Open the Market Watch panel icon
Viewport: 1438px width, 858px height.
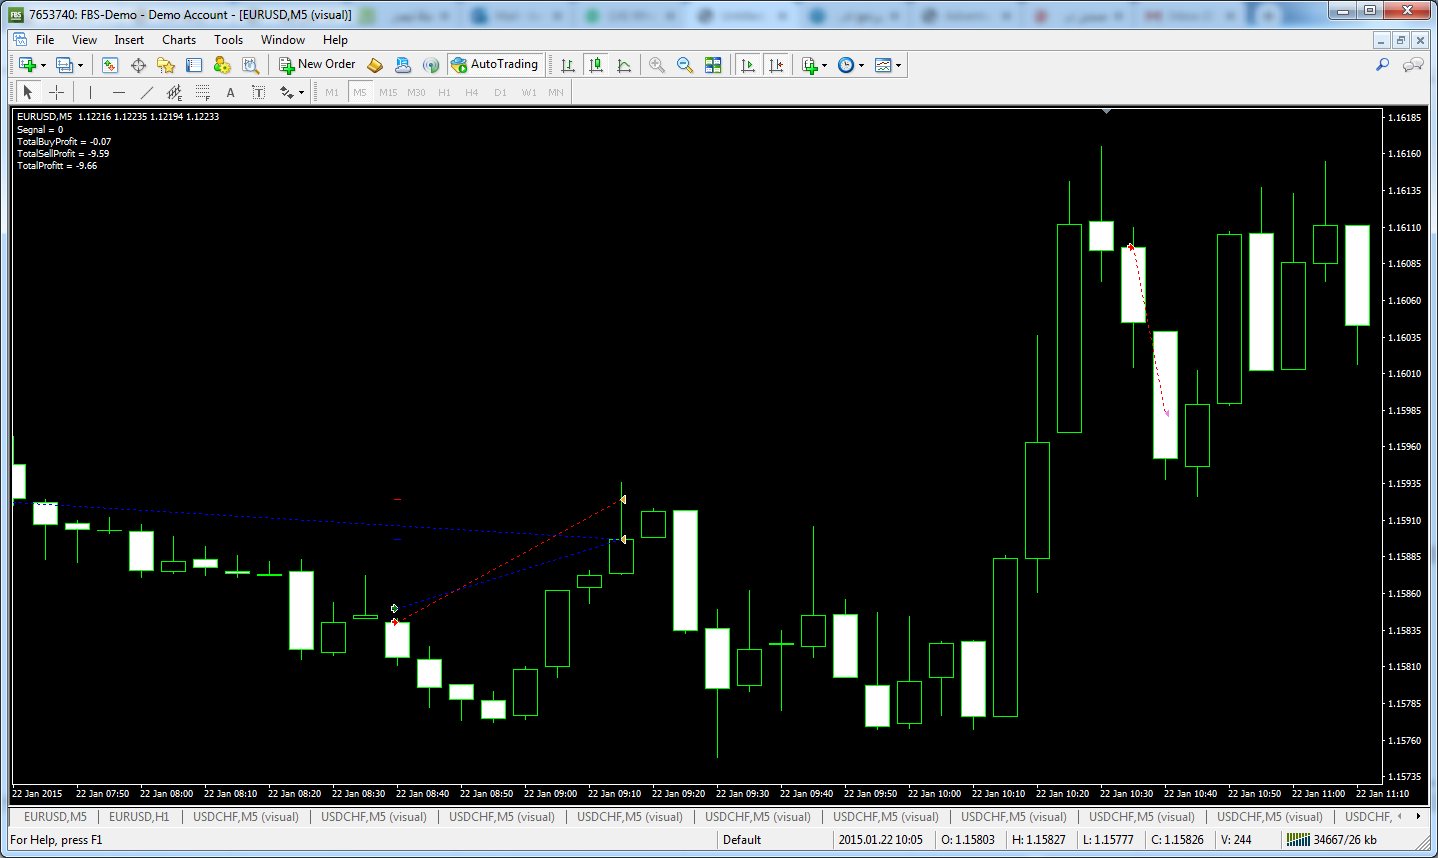(x=110, y=65)
